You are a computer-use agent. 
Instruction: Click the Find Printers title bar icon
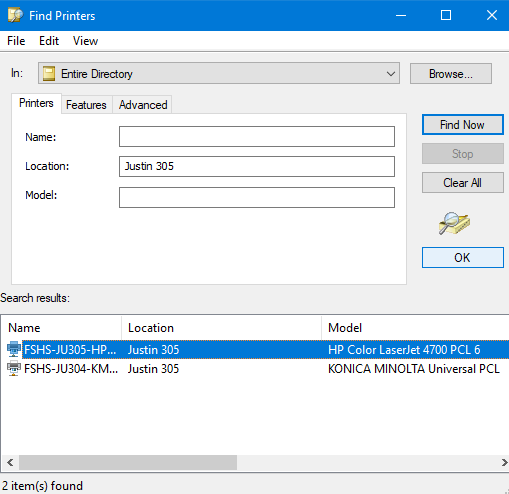tap(16, 15)
